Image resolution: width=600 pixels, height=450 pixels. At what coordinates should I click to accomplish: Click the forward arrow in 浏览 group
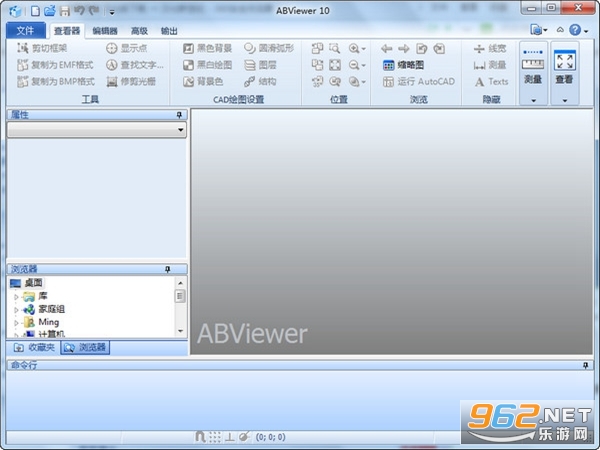tap(404, 49)
